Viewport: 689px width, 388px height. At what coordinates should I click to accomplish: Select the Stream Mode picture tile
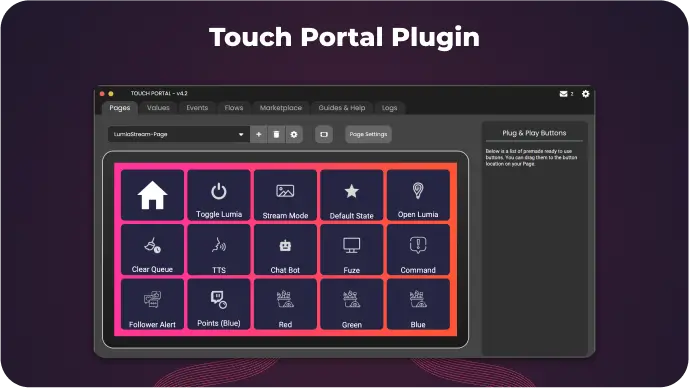click(x=285, y=195)
